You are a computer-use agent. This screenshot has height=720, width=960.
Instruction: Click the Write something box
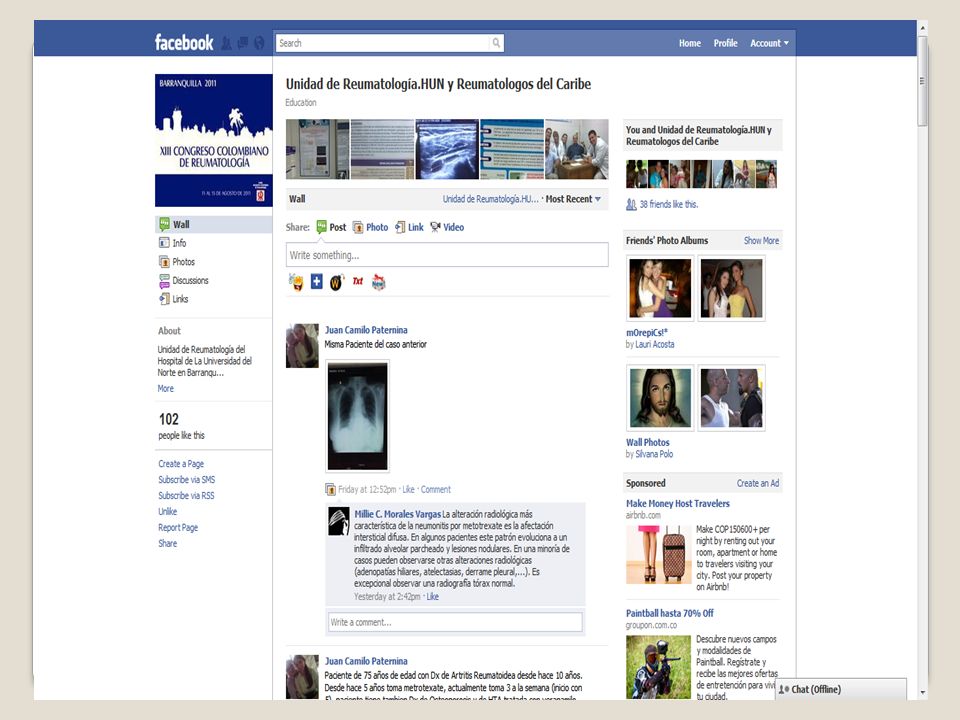click(447, 255)
